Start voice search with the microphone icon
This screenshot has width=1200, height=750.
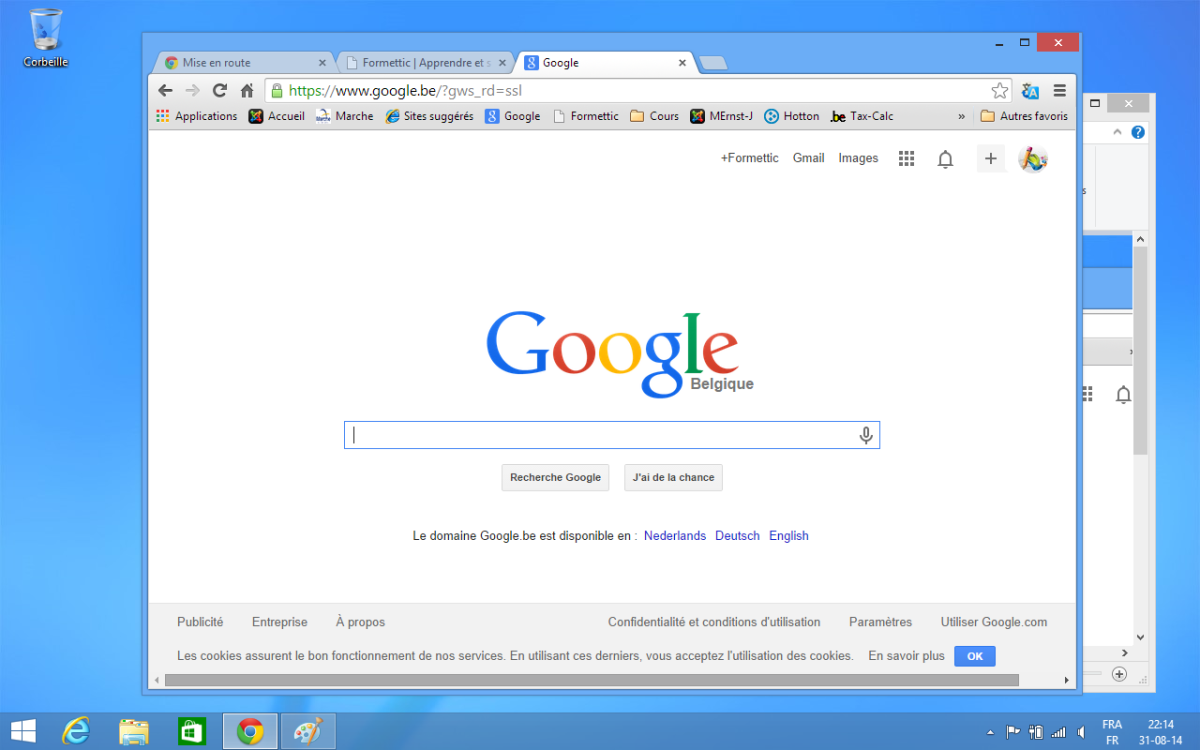point(866,435)
